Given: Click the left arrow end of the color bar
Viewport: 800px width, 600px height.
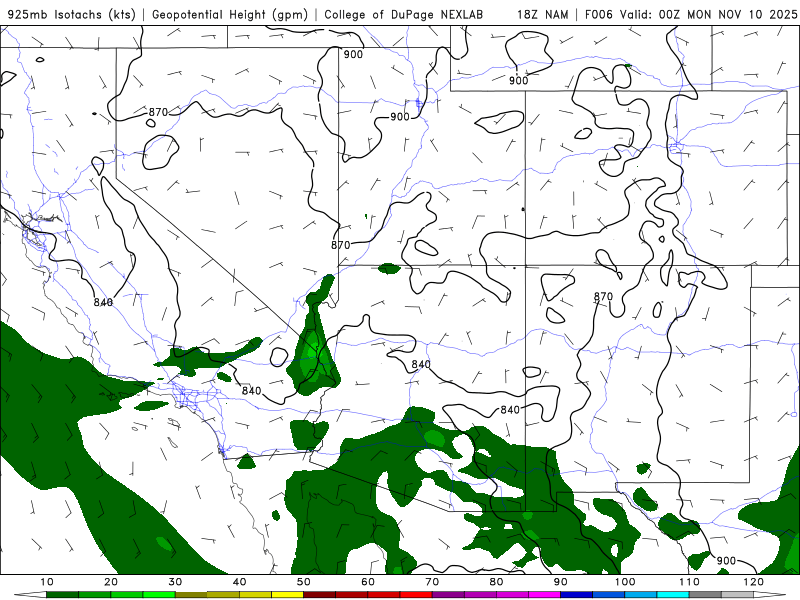Looking at the screenshot, I should (30, 595).
